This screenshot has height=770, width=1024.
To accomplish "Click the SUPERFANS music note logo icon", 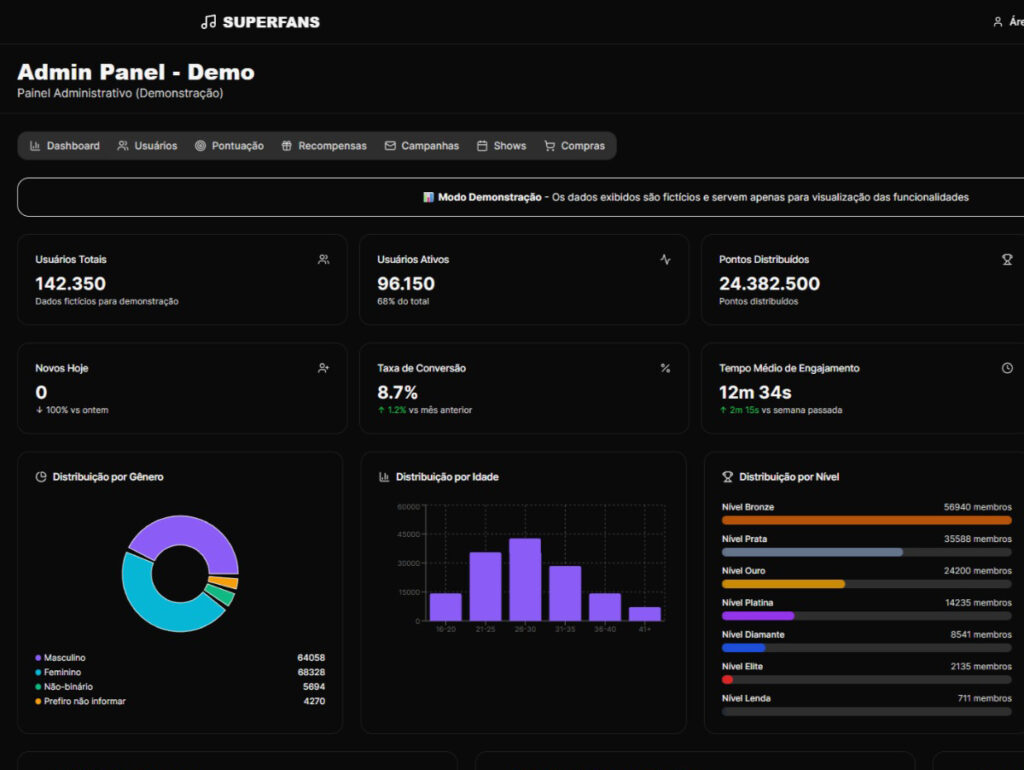I will [x=208, y=22].
